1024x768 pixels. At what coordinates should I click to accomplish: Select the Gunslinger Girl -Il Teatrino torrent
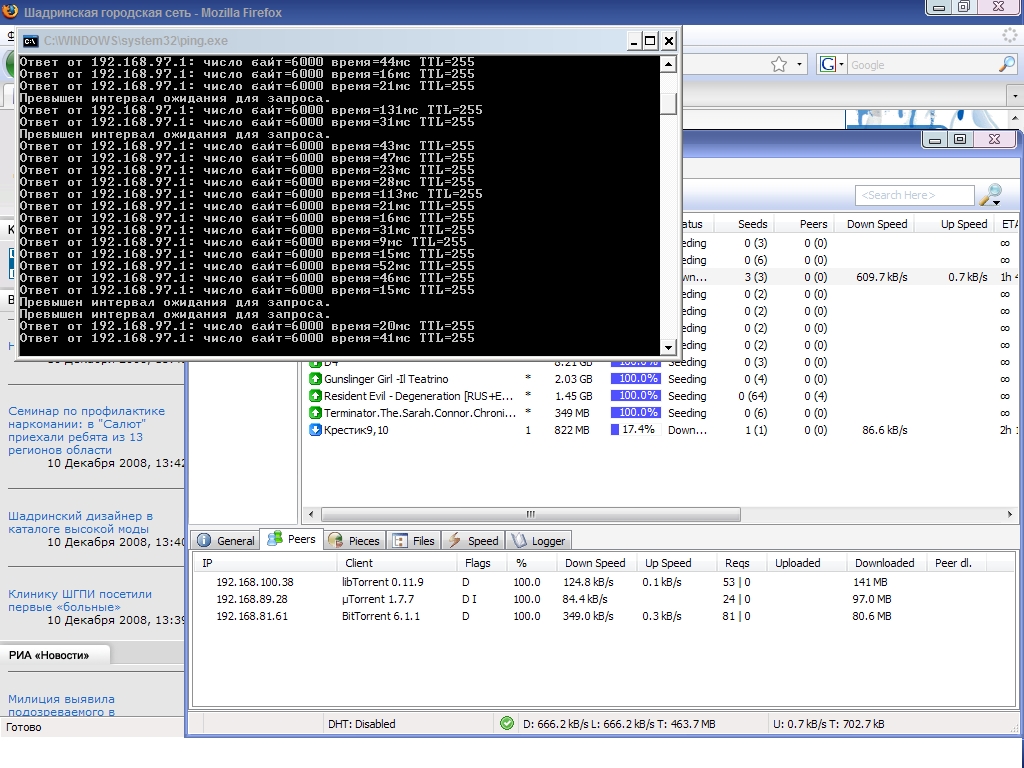click(x=386, y=379)
